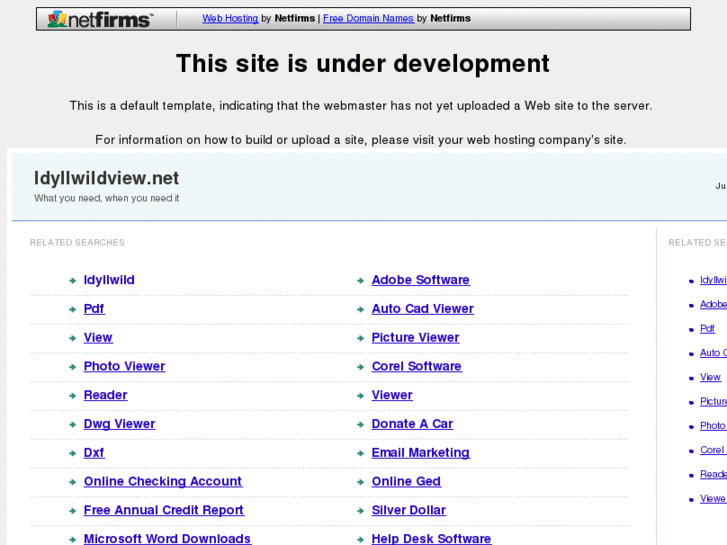Open the Donate A Car link
Image resolution: width=727 pixels, height=545 pixels.
click(412, 423)
